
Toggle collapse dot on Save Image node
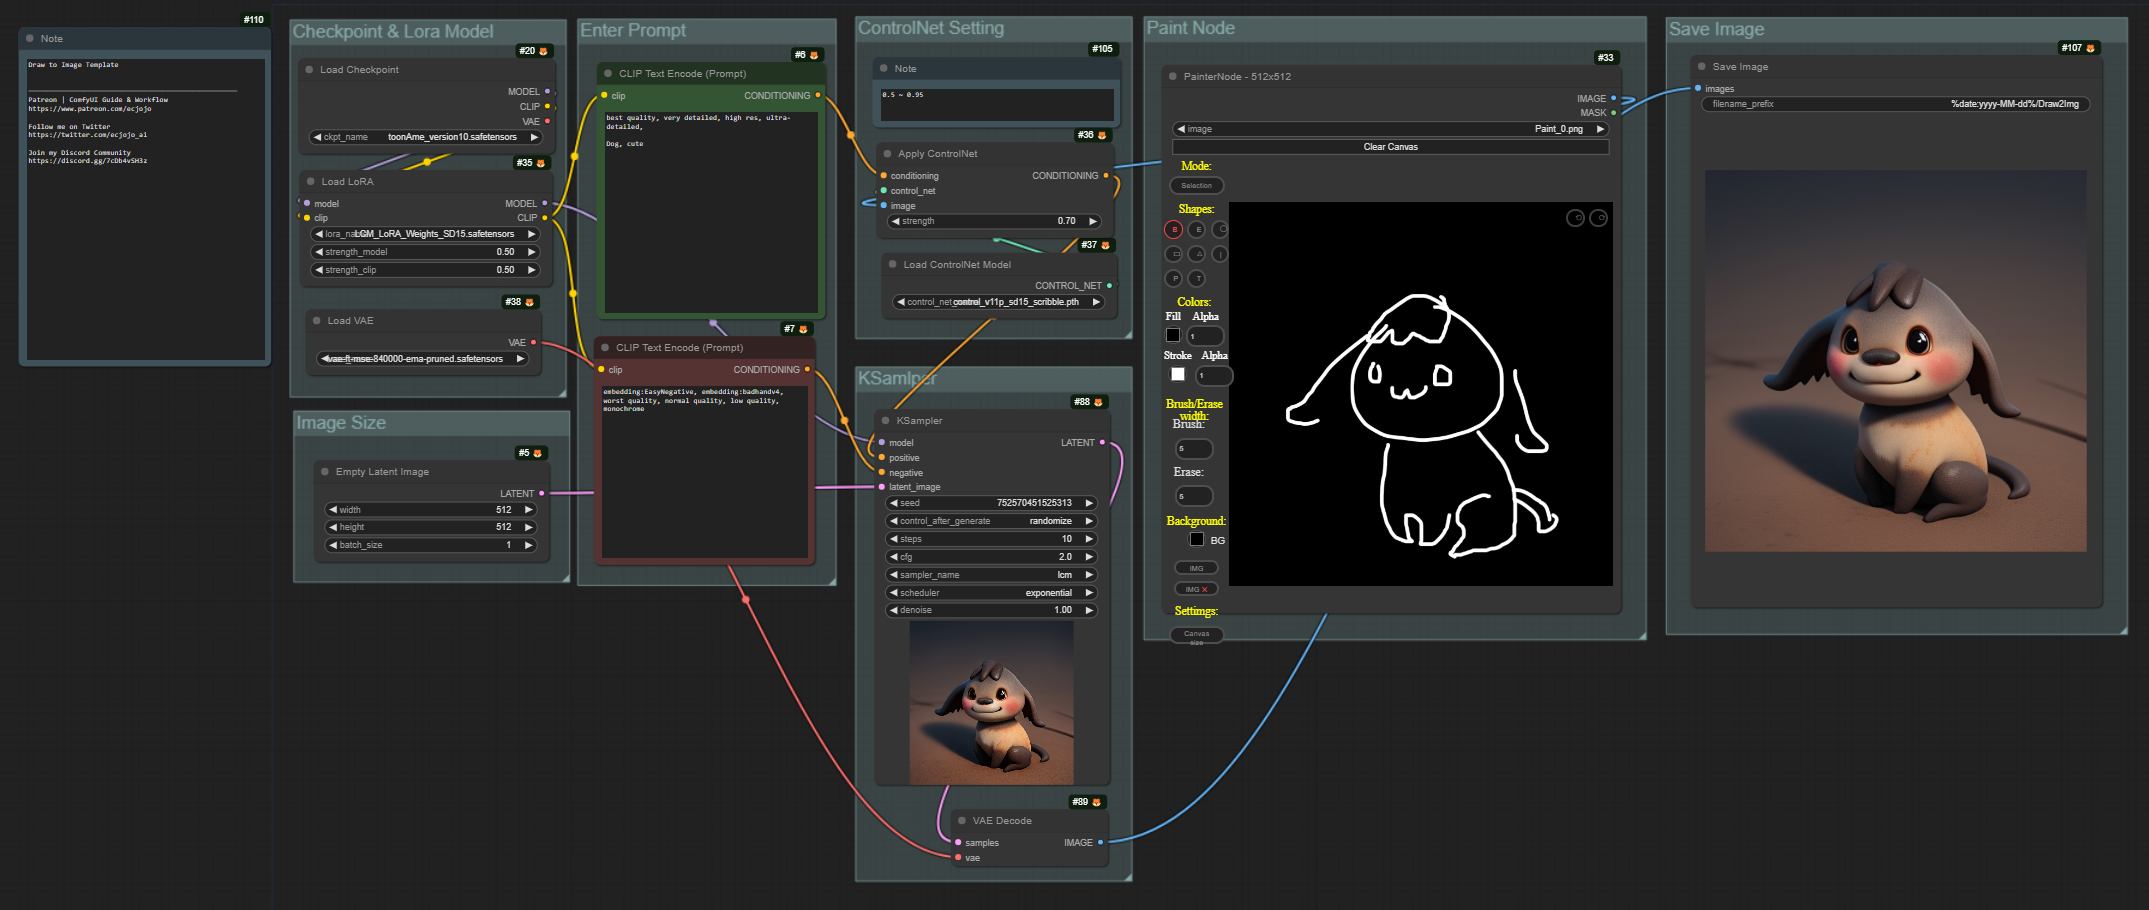point(1702,67)
